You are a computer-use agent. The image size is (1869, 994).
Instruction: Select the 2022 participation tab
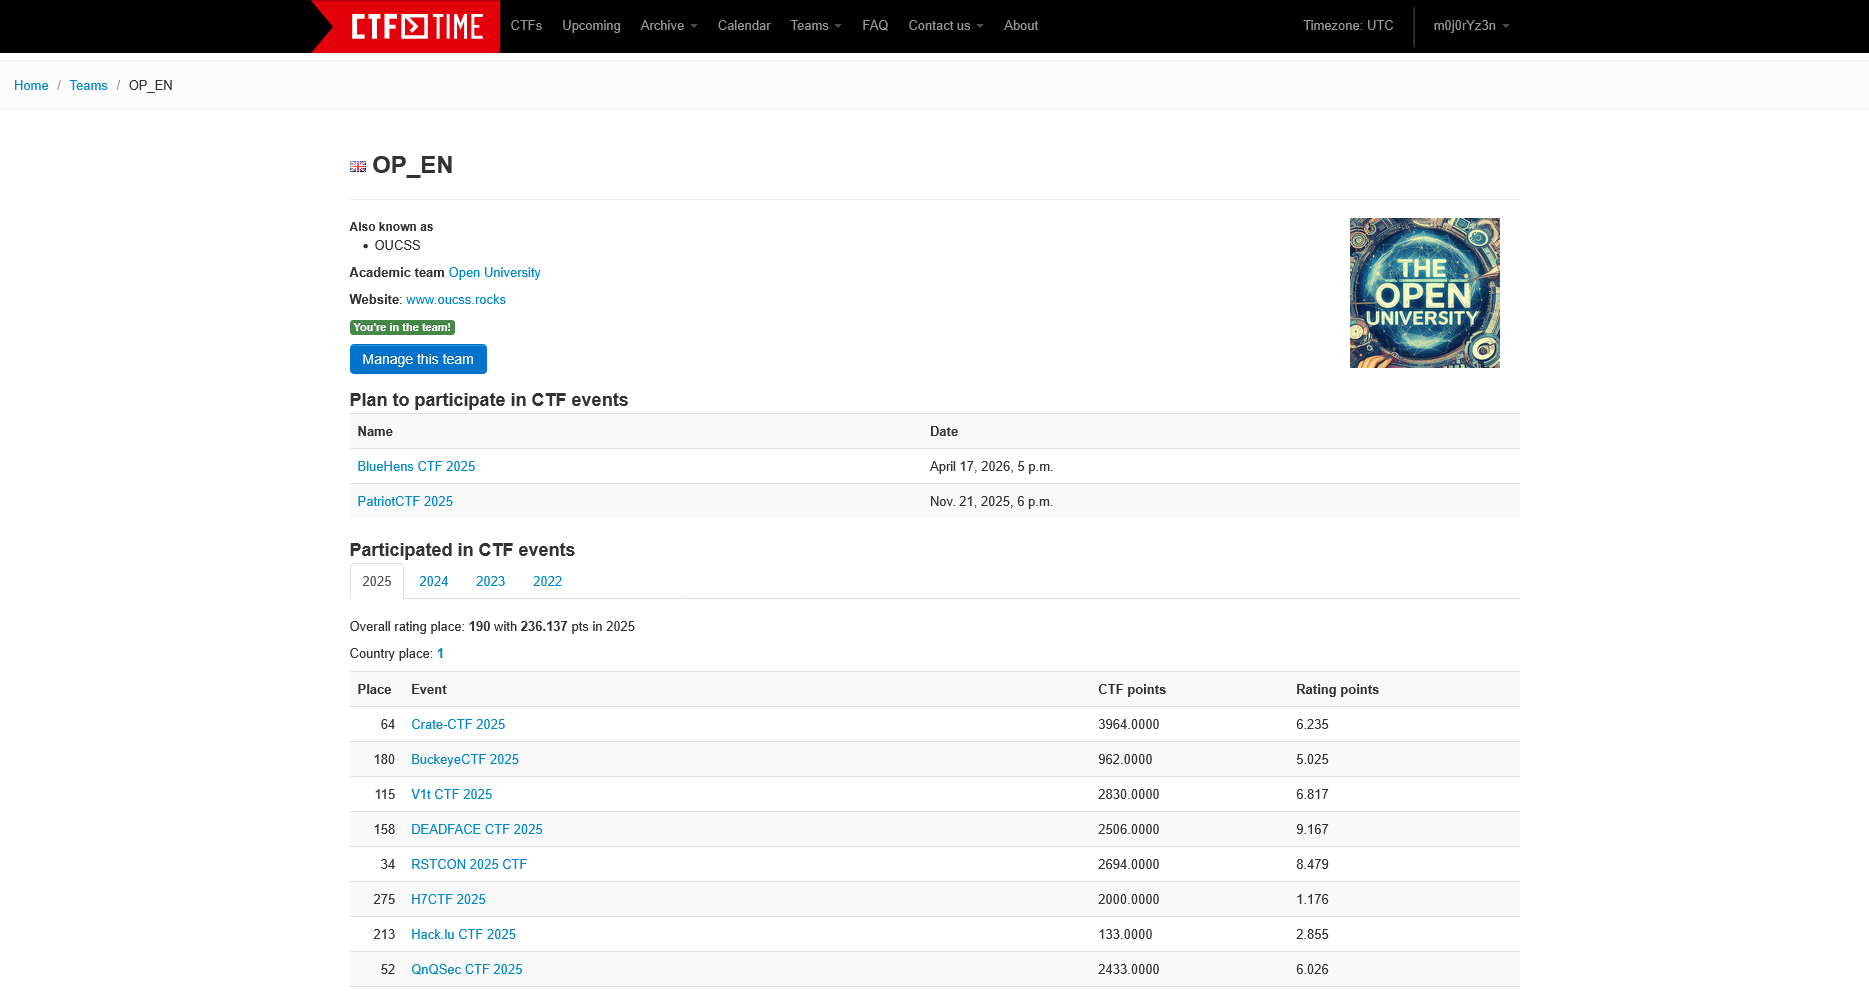pyautogui.click(x=547, y=582)
